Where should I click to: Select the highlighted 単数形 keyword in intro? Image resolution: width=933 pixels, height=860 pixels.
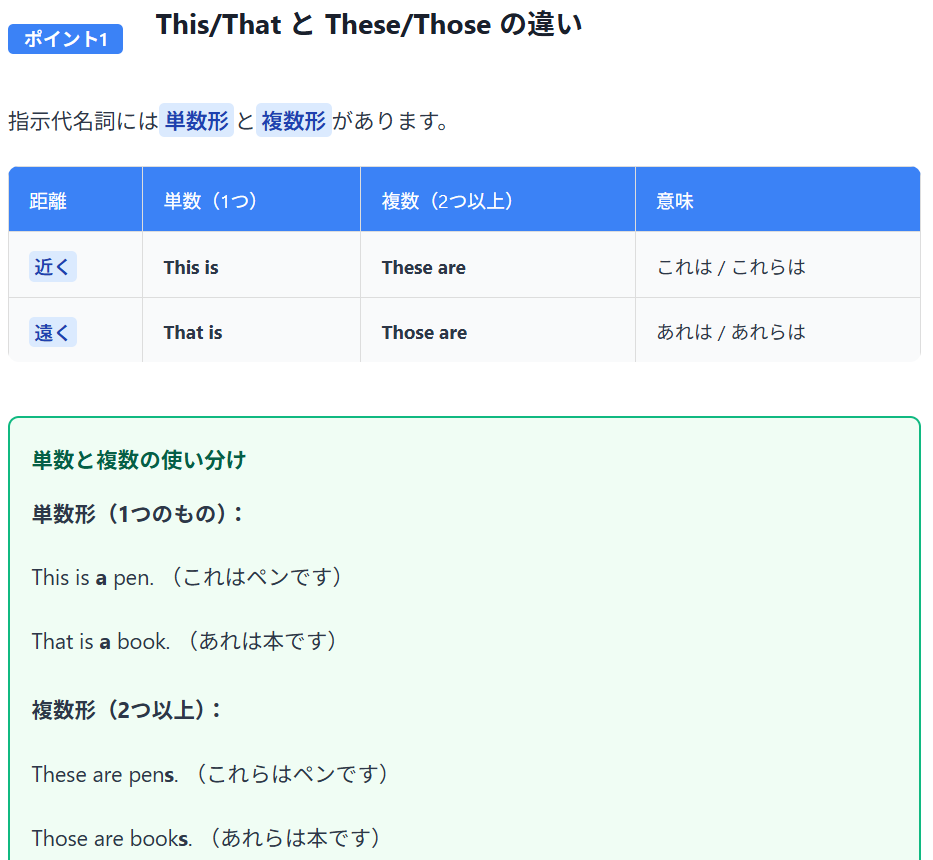(196, 121)
